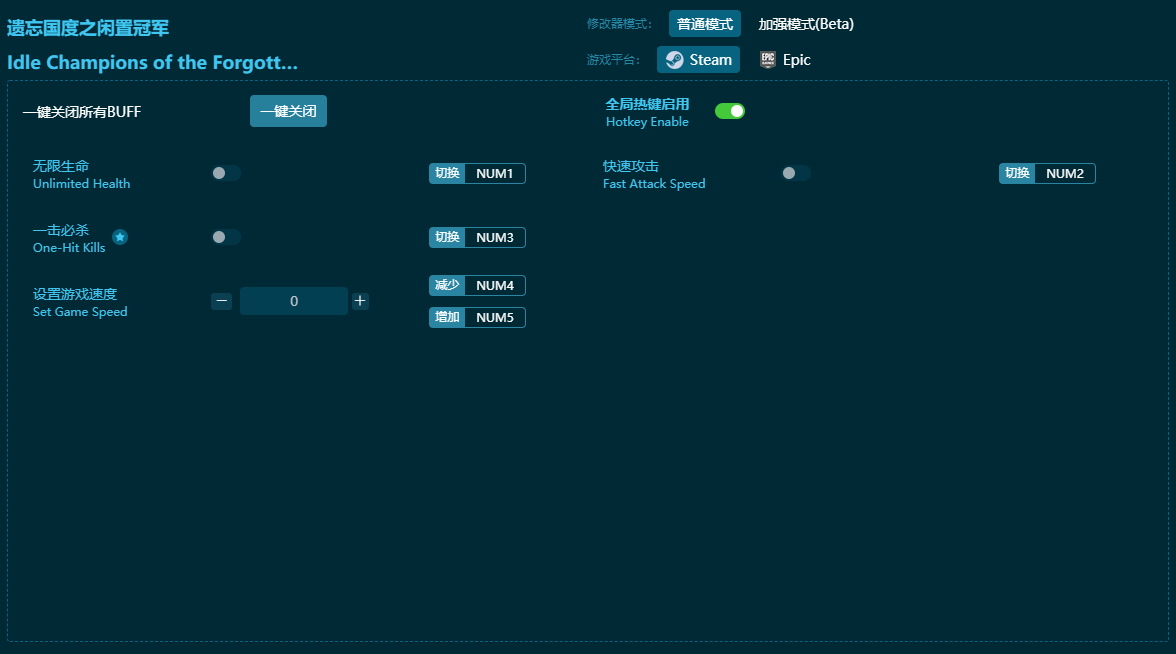Click the Set Game Speed label

point(80,303)
